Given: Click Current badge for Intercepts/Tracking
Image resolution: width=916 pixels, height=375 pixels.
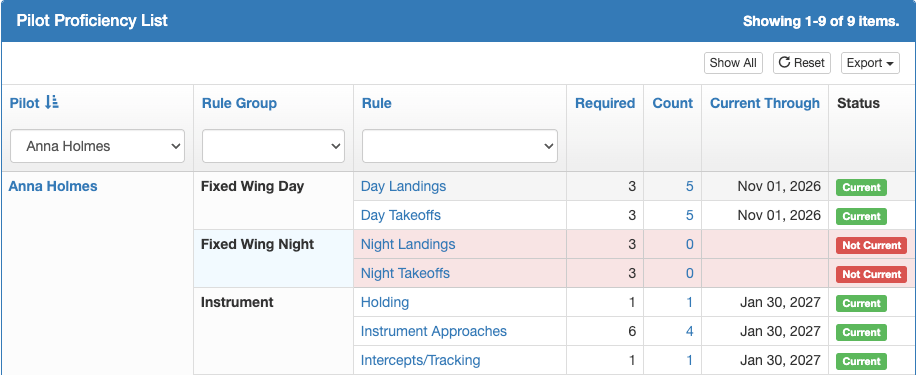Looking at the screenshot, I should tap(861, 361).
